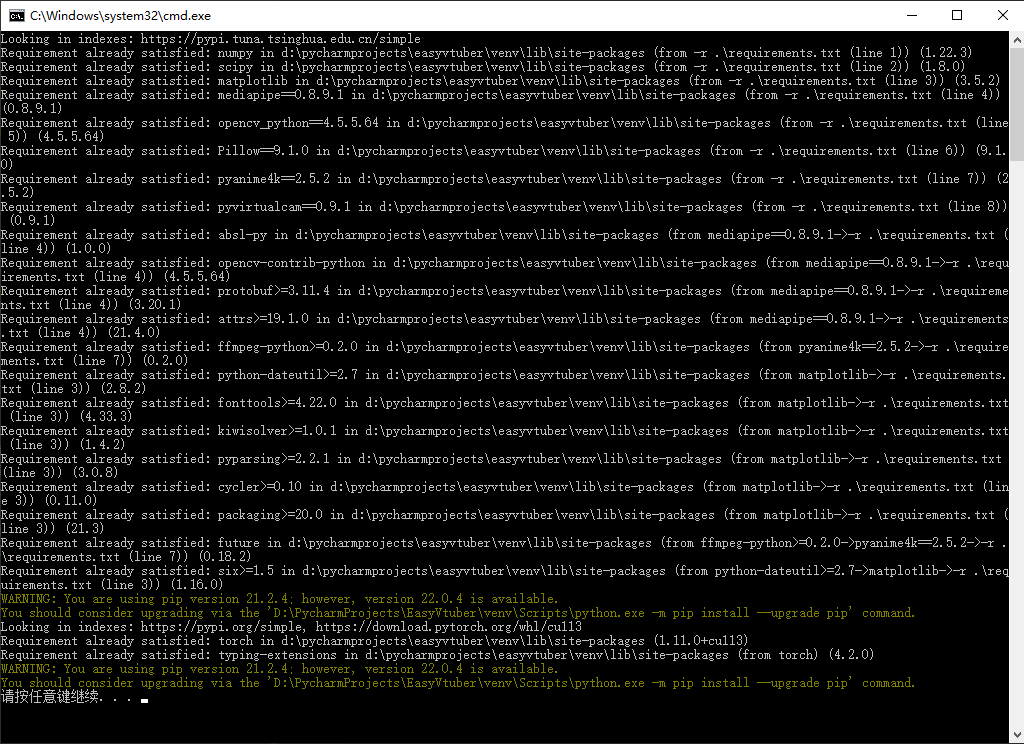This screenshot has height=744, width=1024.
Task: Click the fonttools>=4.22.0 text
Action: (277, 404)
